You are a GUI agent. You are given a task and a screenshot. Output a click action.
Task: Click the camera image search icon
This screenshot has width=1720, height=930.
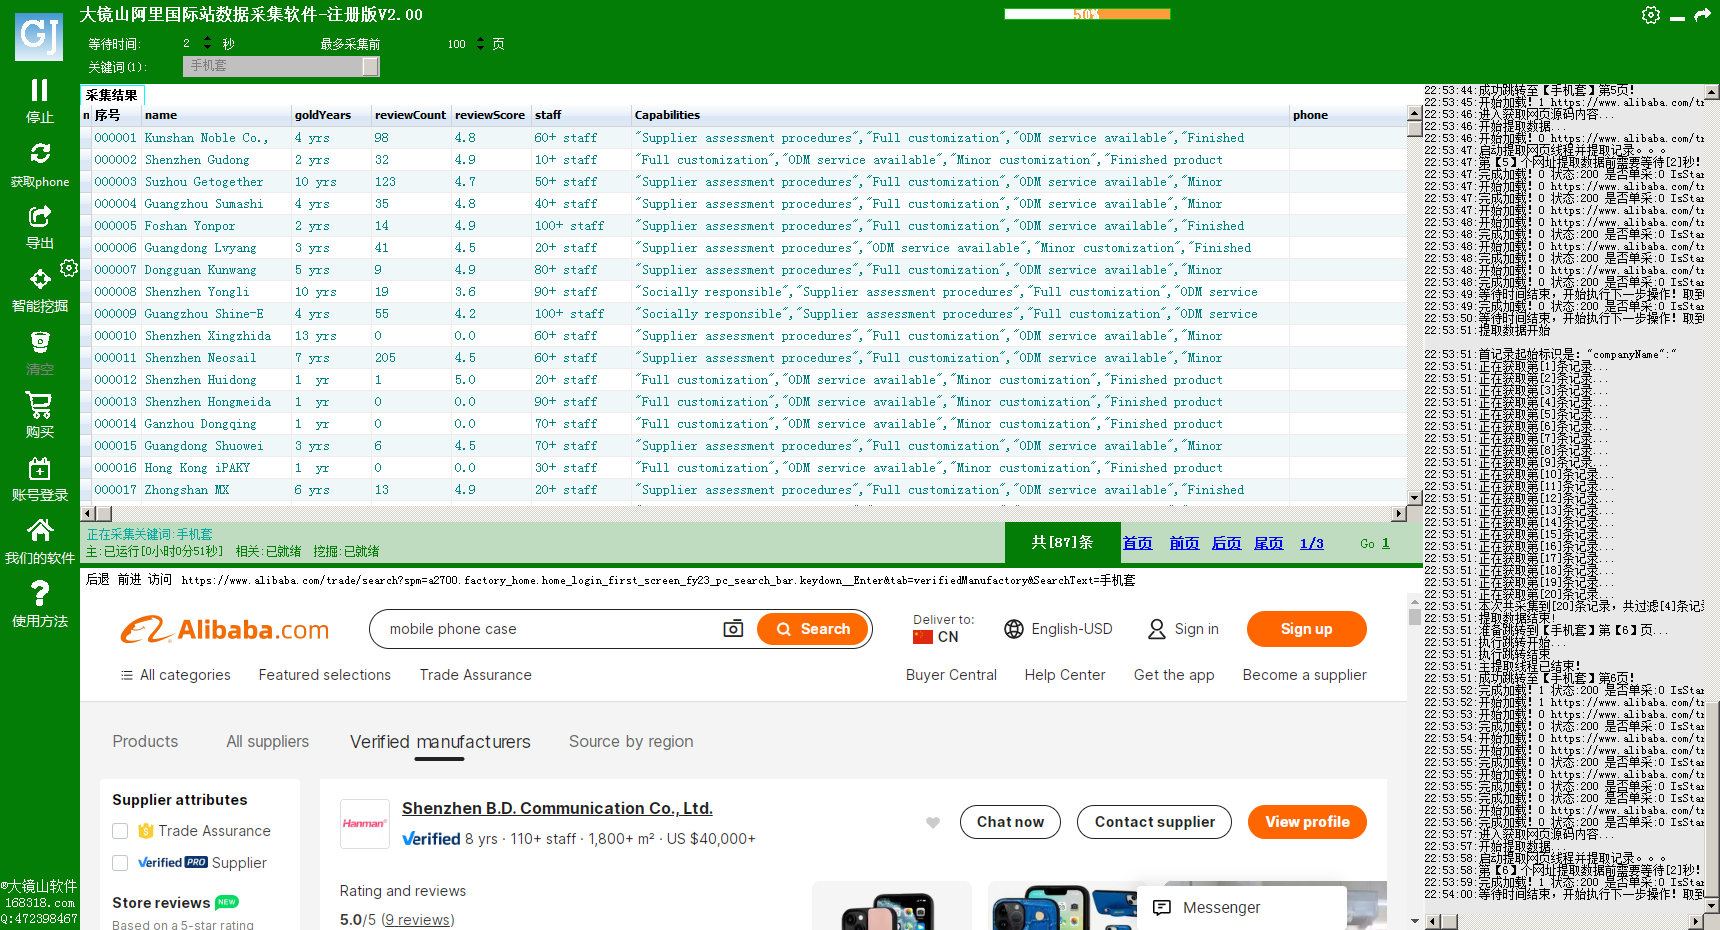point(733,629)
